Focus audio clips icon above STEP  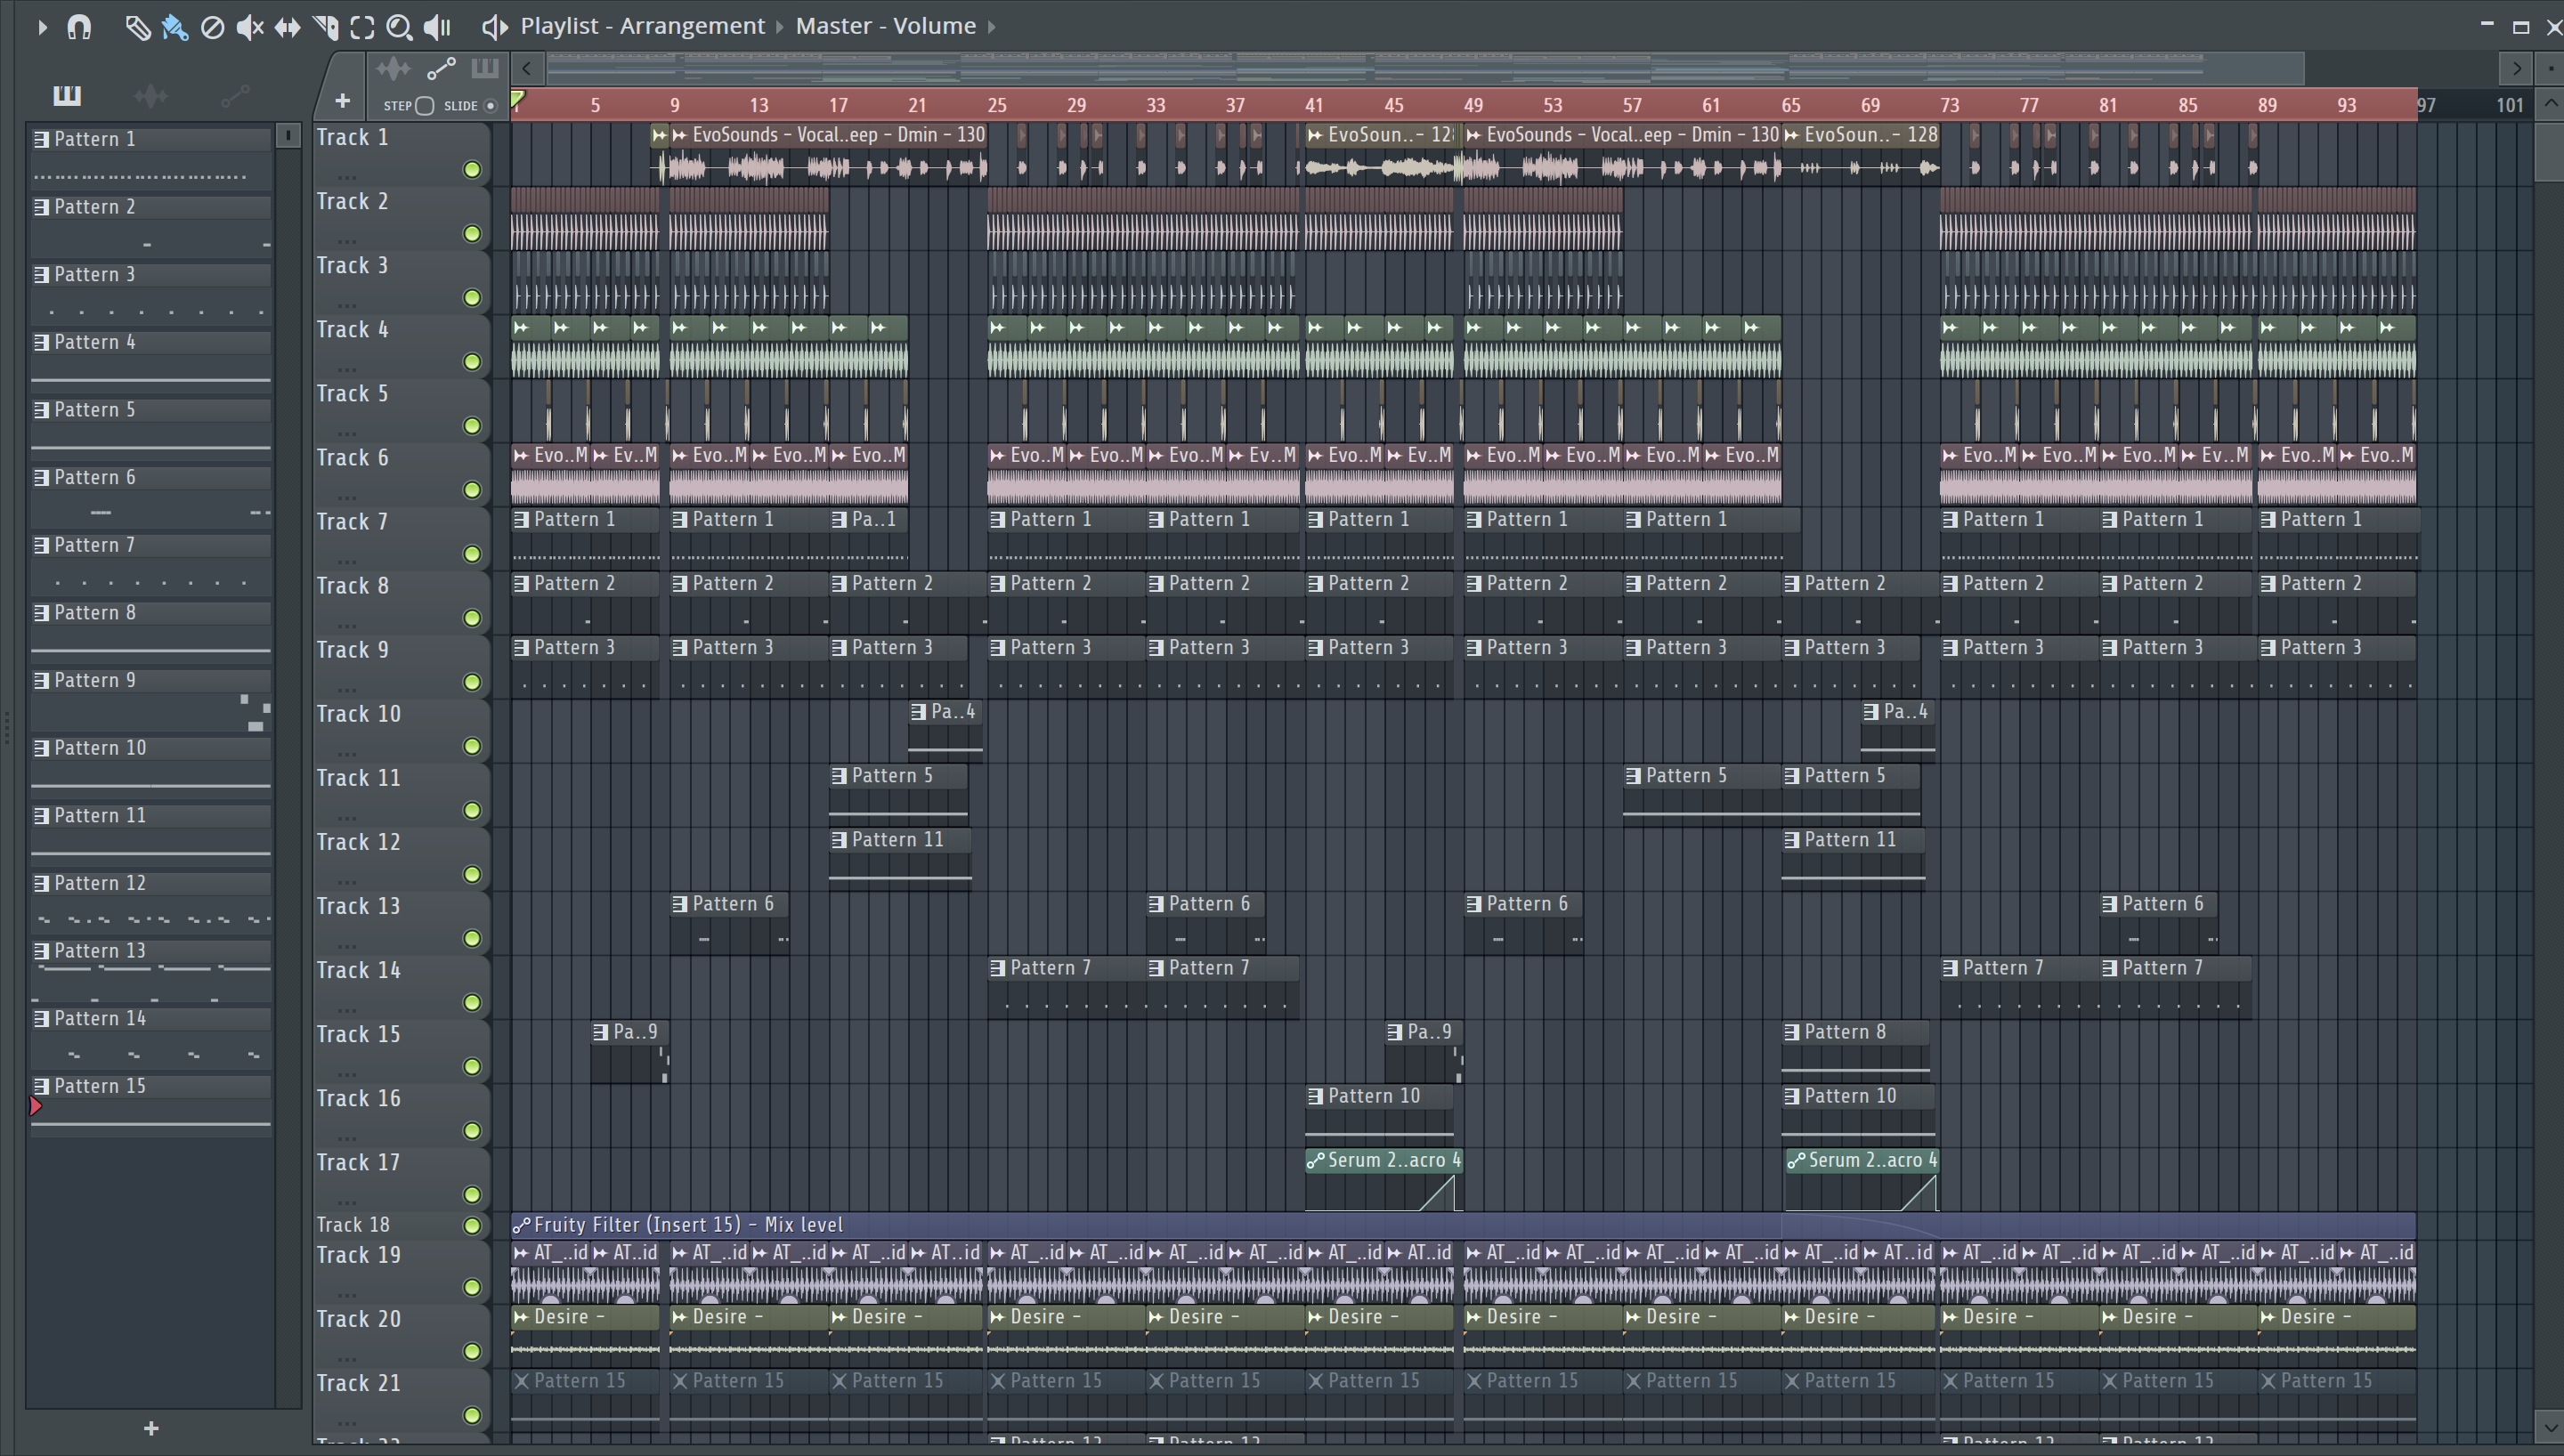pos(393,68)
